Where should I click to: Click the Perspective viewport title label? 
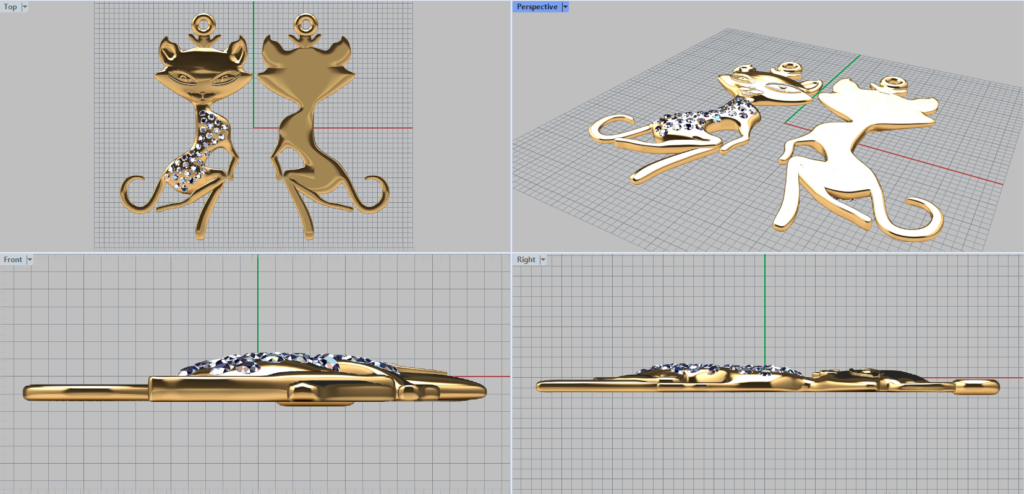[537, 6]
